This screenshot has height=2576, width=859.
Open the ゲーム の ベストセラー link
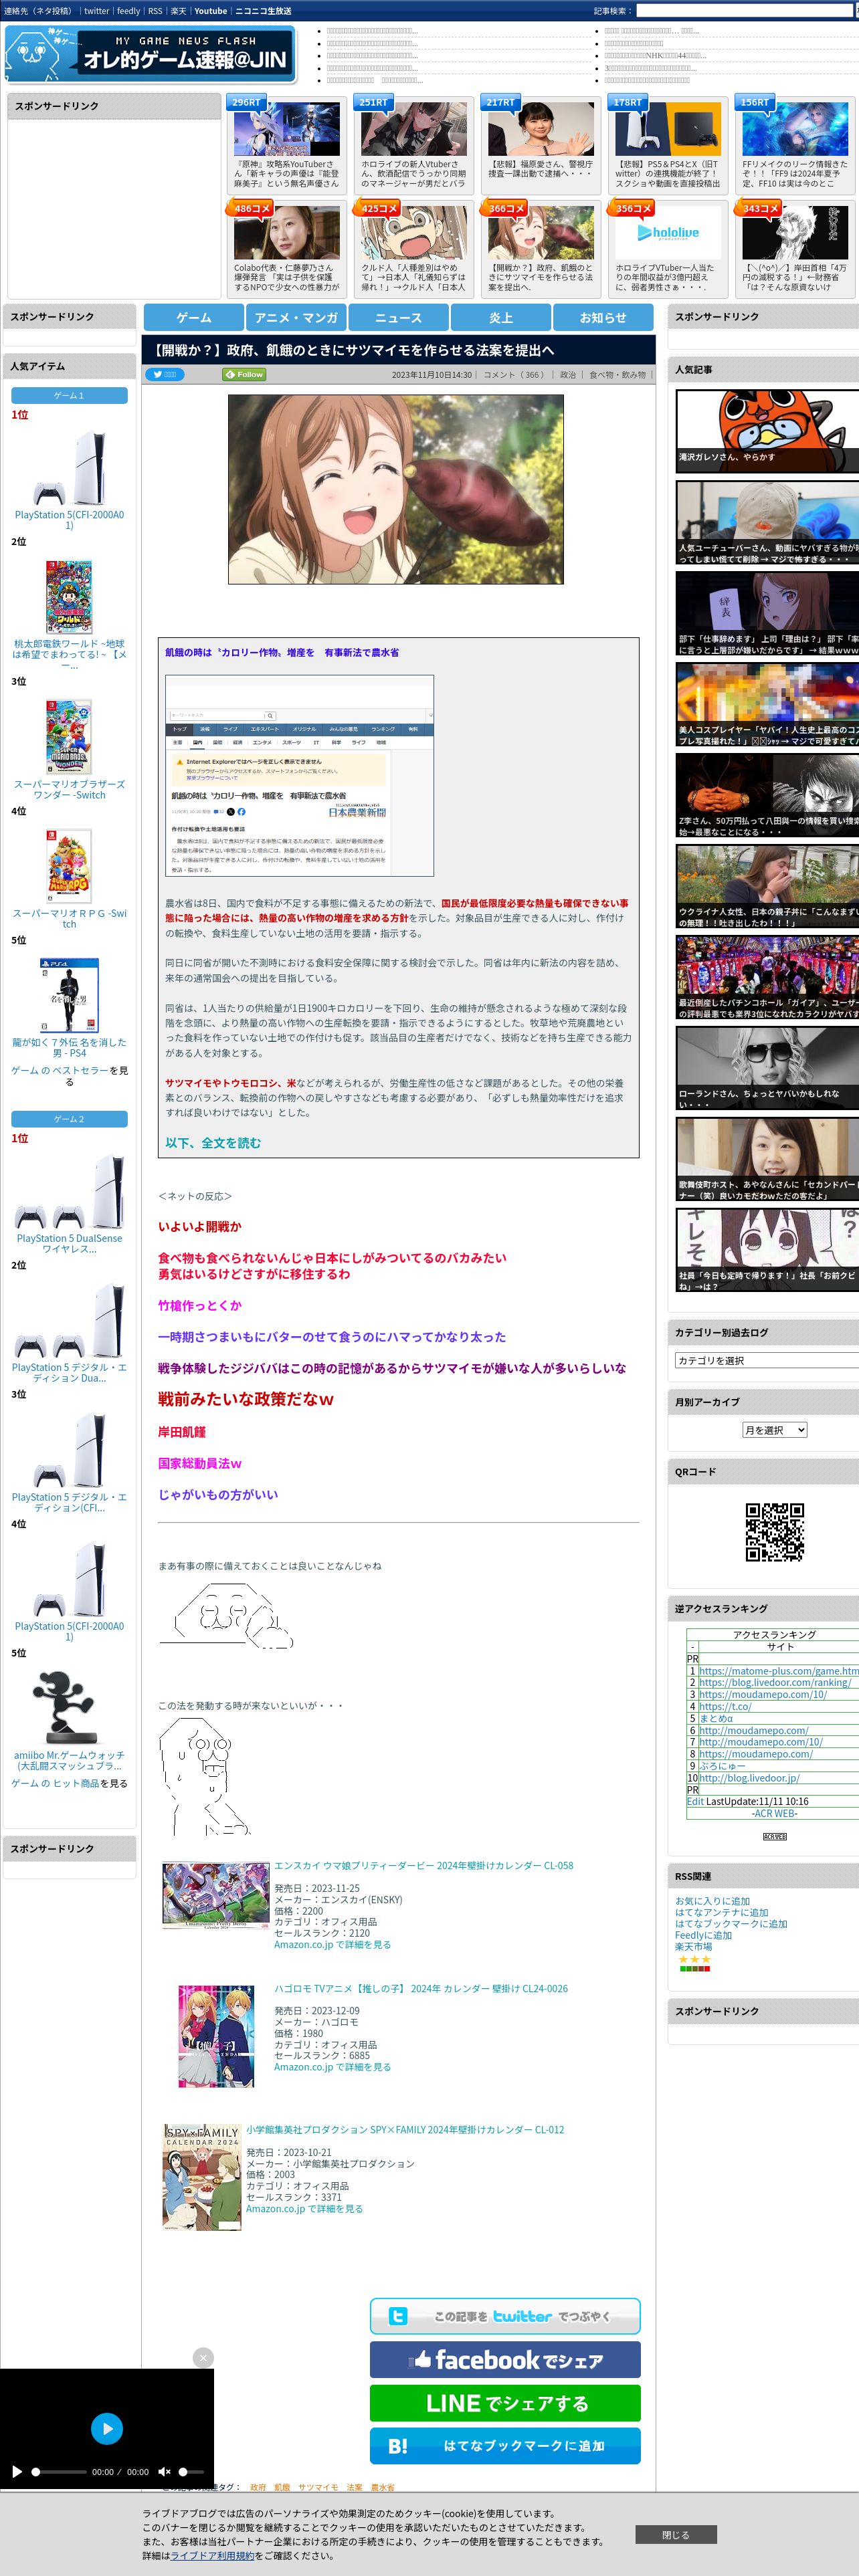(x=59, y=1070)
